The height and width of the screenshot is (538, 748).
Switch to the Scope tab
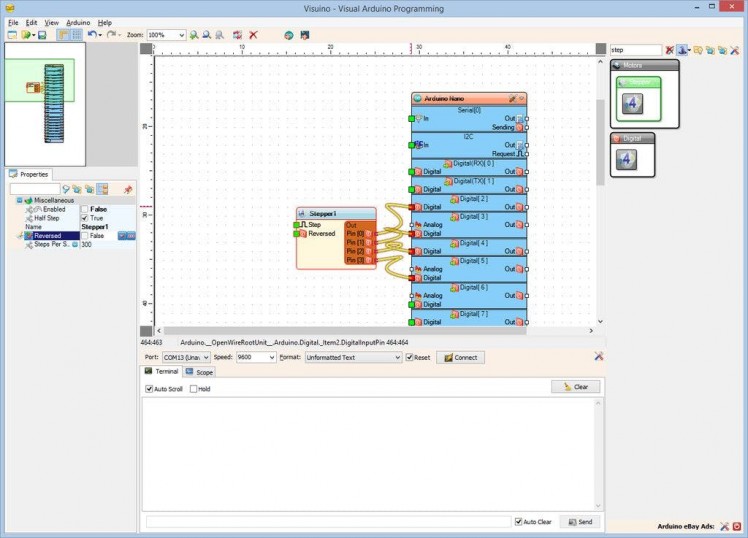click(199, 372)
